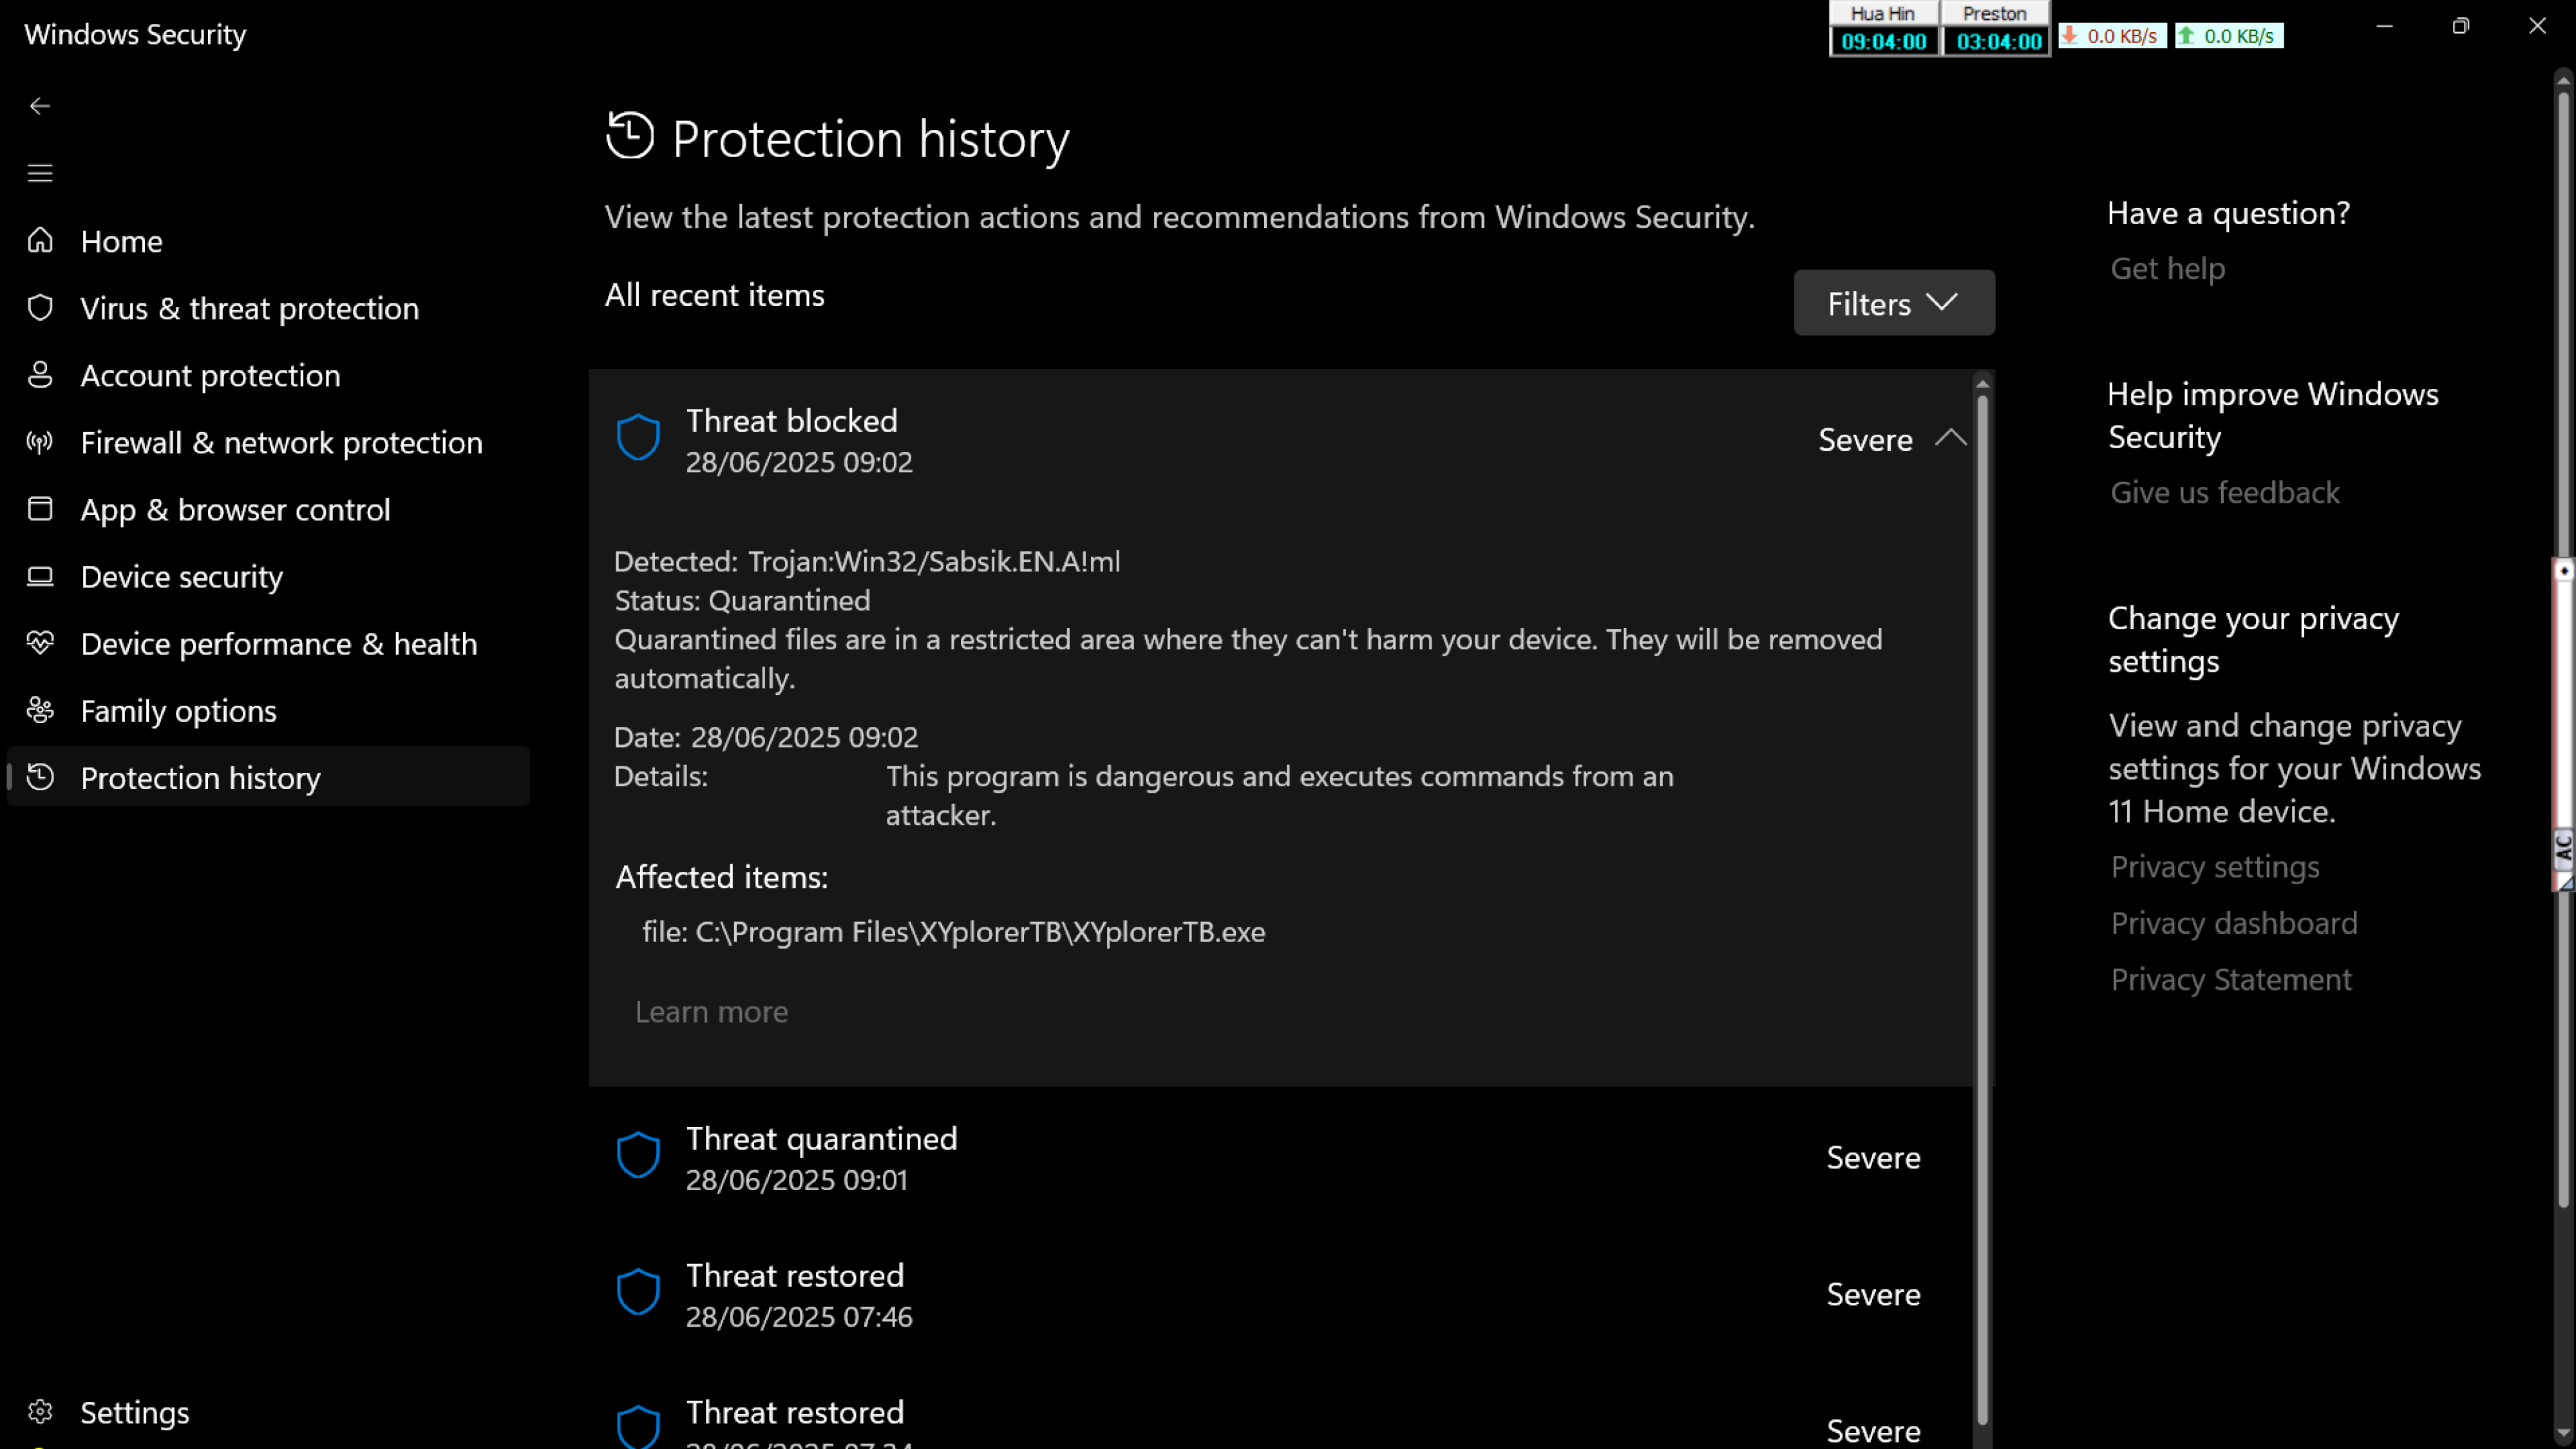Screen dimensions: 2576x1449
Task: Click the Firewall & network protection antenna icon
Action: (x=40, y=442)
